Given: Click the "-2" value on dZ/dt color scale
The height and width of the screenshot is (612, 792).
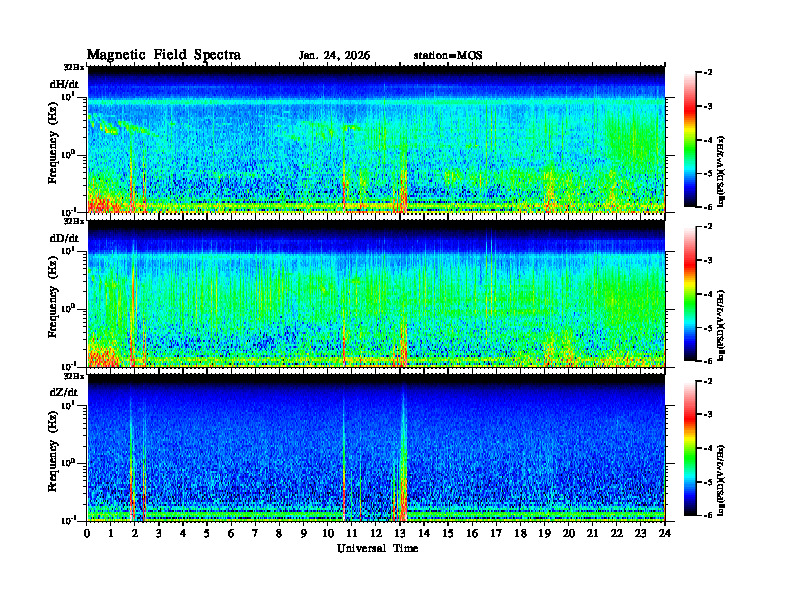Looking at the screenshot, I should [708, 381].
